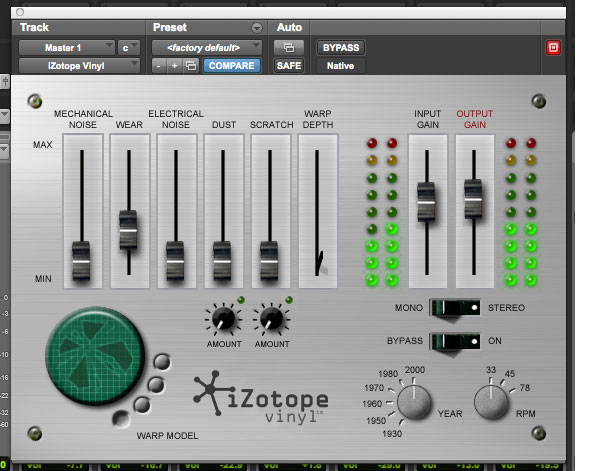This screenshot has width=600, height=471.
Task: Click the preset copy settings icon
Action: [191, 66]
